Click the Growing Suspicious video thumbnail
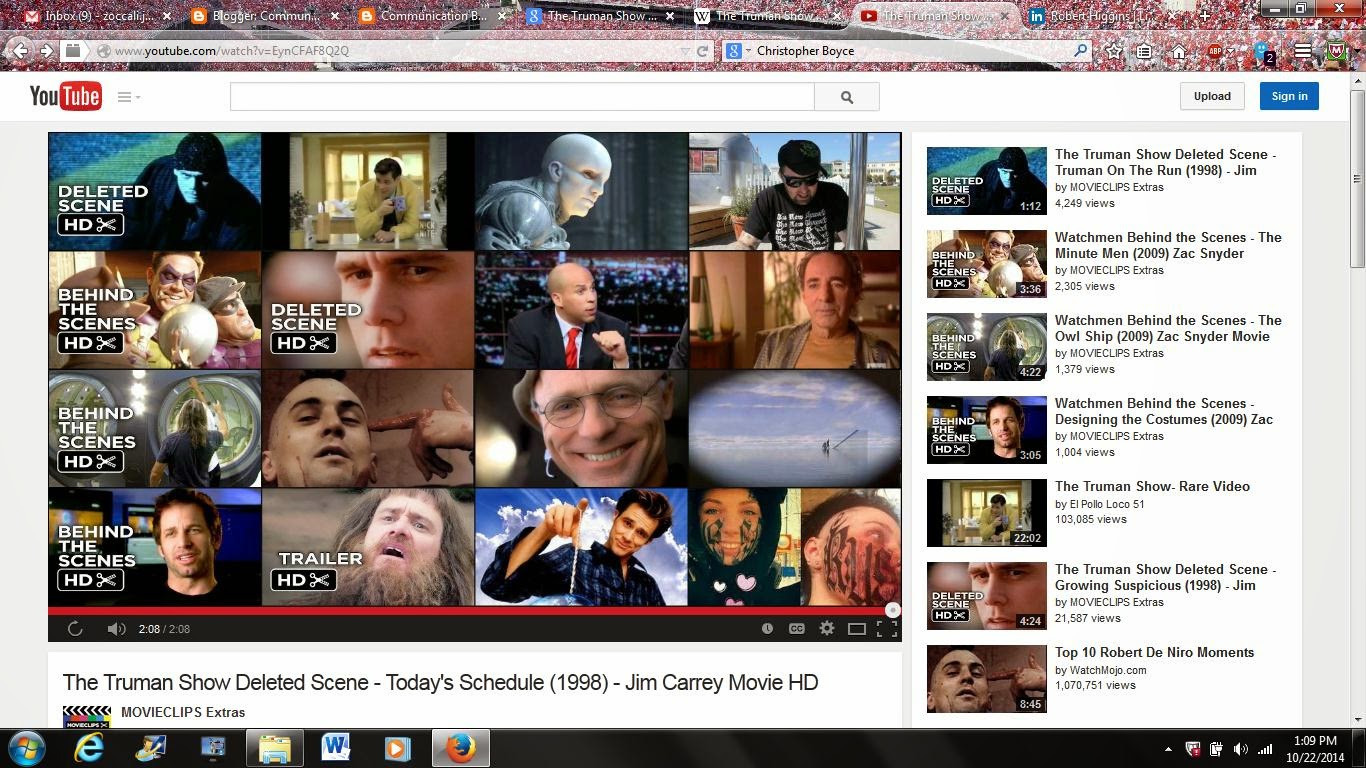The height and width of the screenshot is (768, 1366). (x=986, y=596)
